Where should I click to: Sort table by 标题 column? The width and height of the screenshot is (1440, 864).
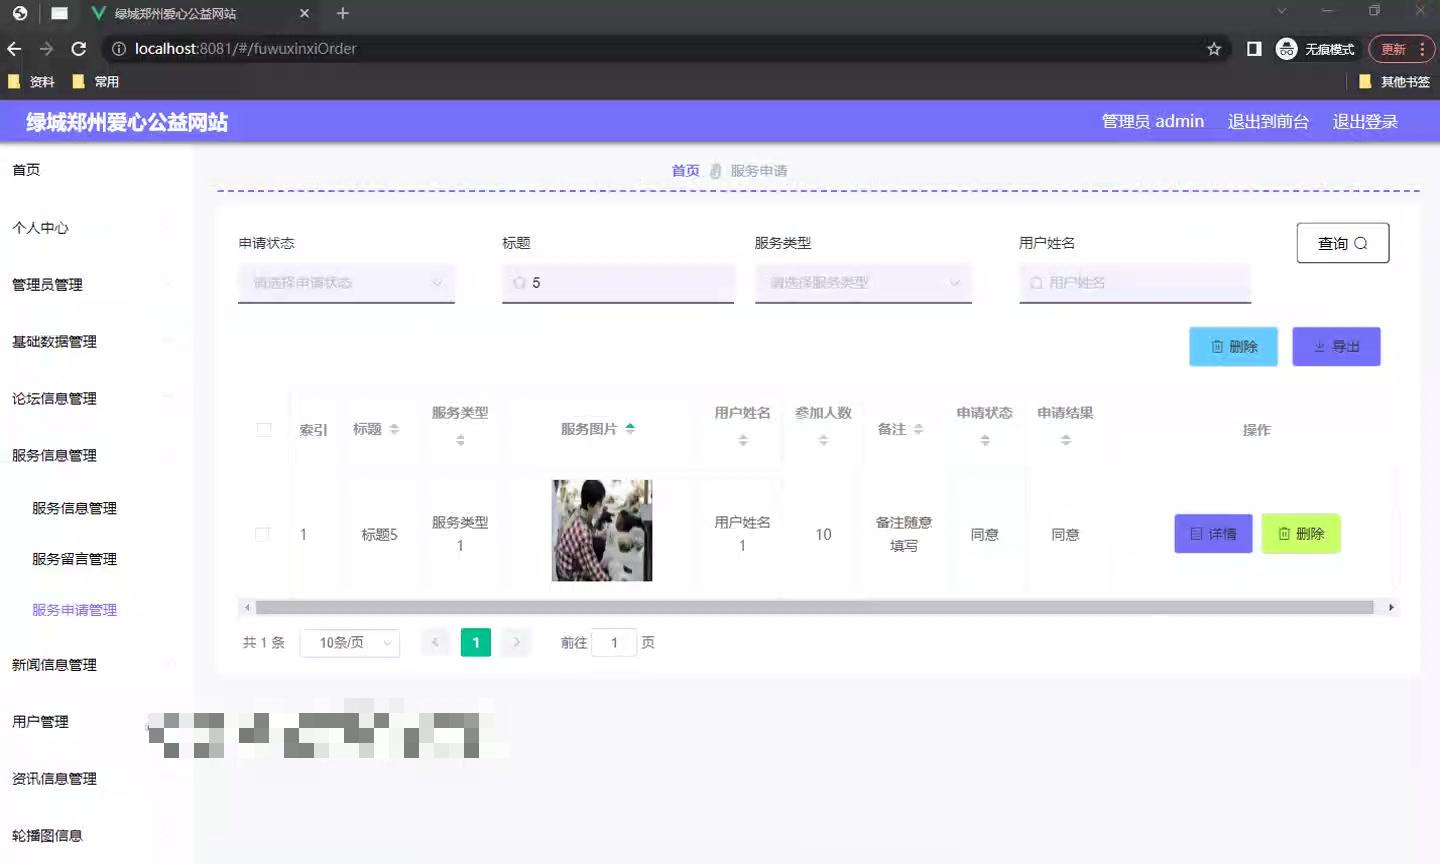[x=394, y=429]
